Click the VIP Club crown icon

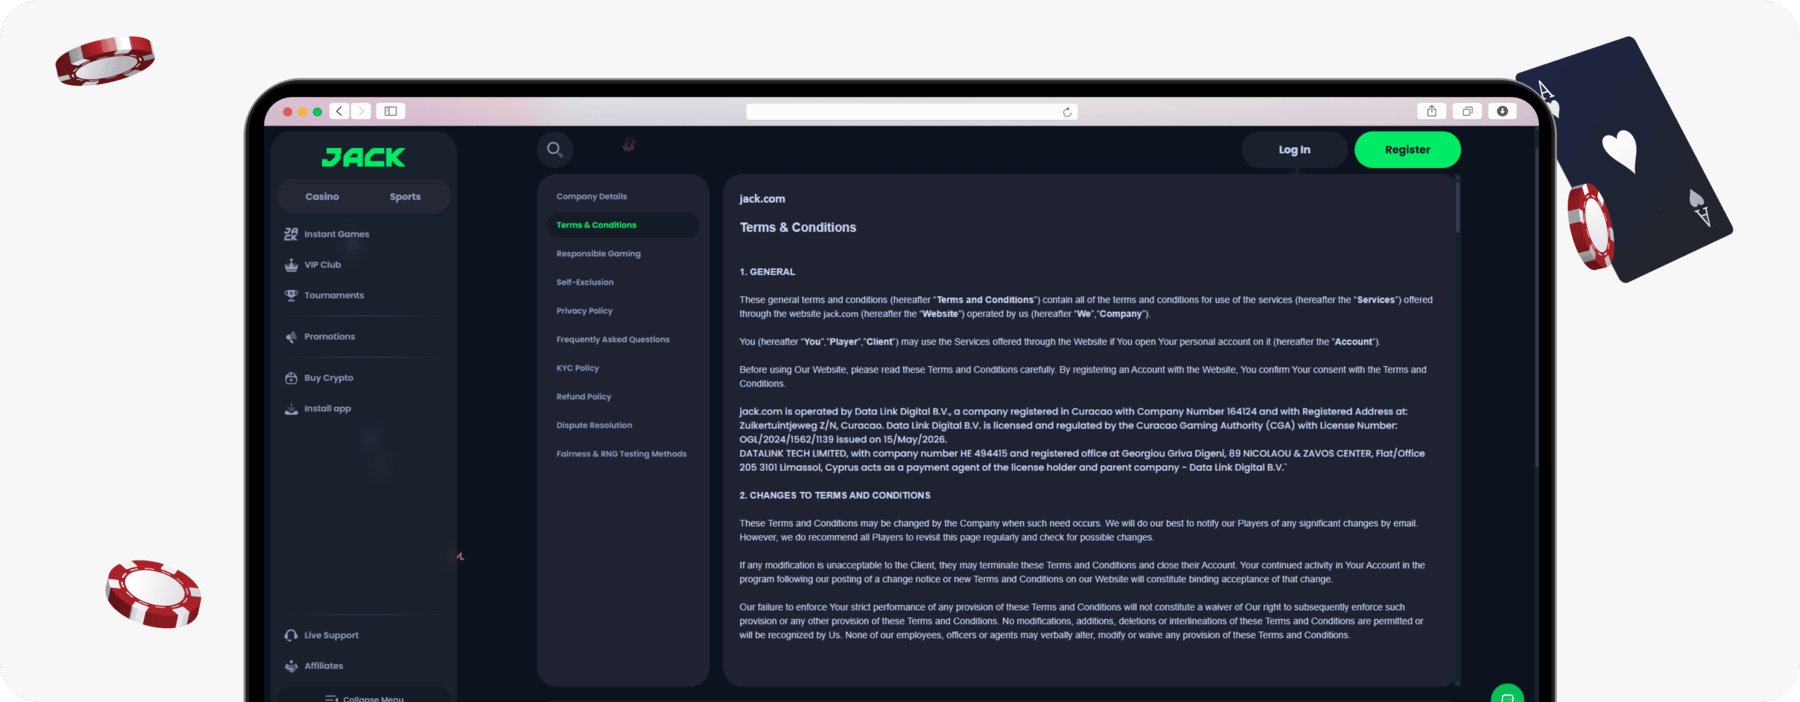click(x=291, y=265)
